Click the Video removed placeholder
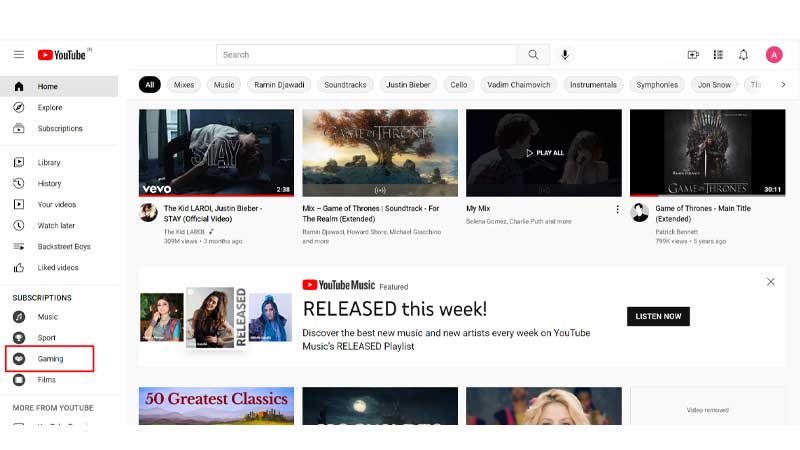 click(x=708, y=406)
